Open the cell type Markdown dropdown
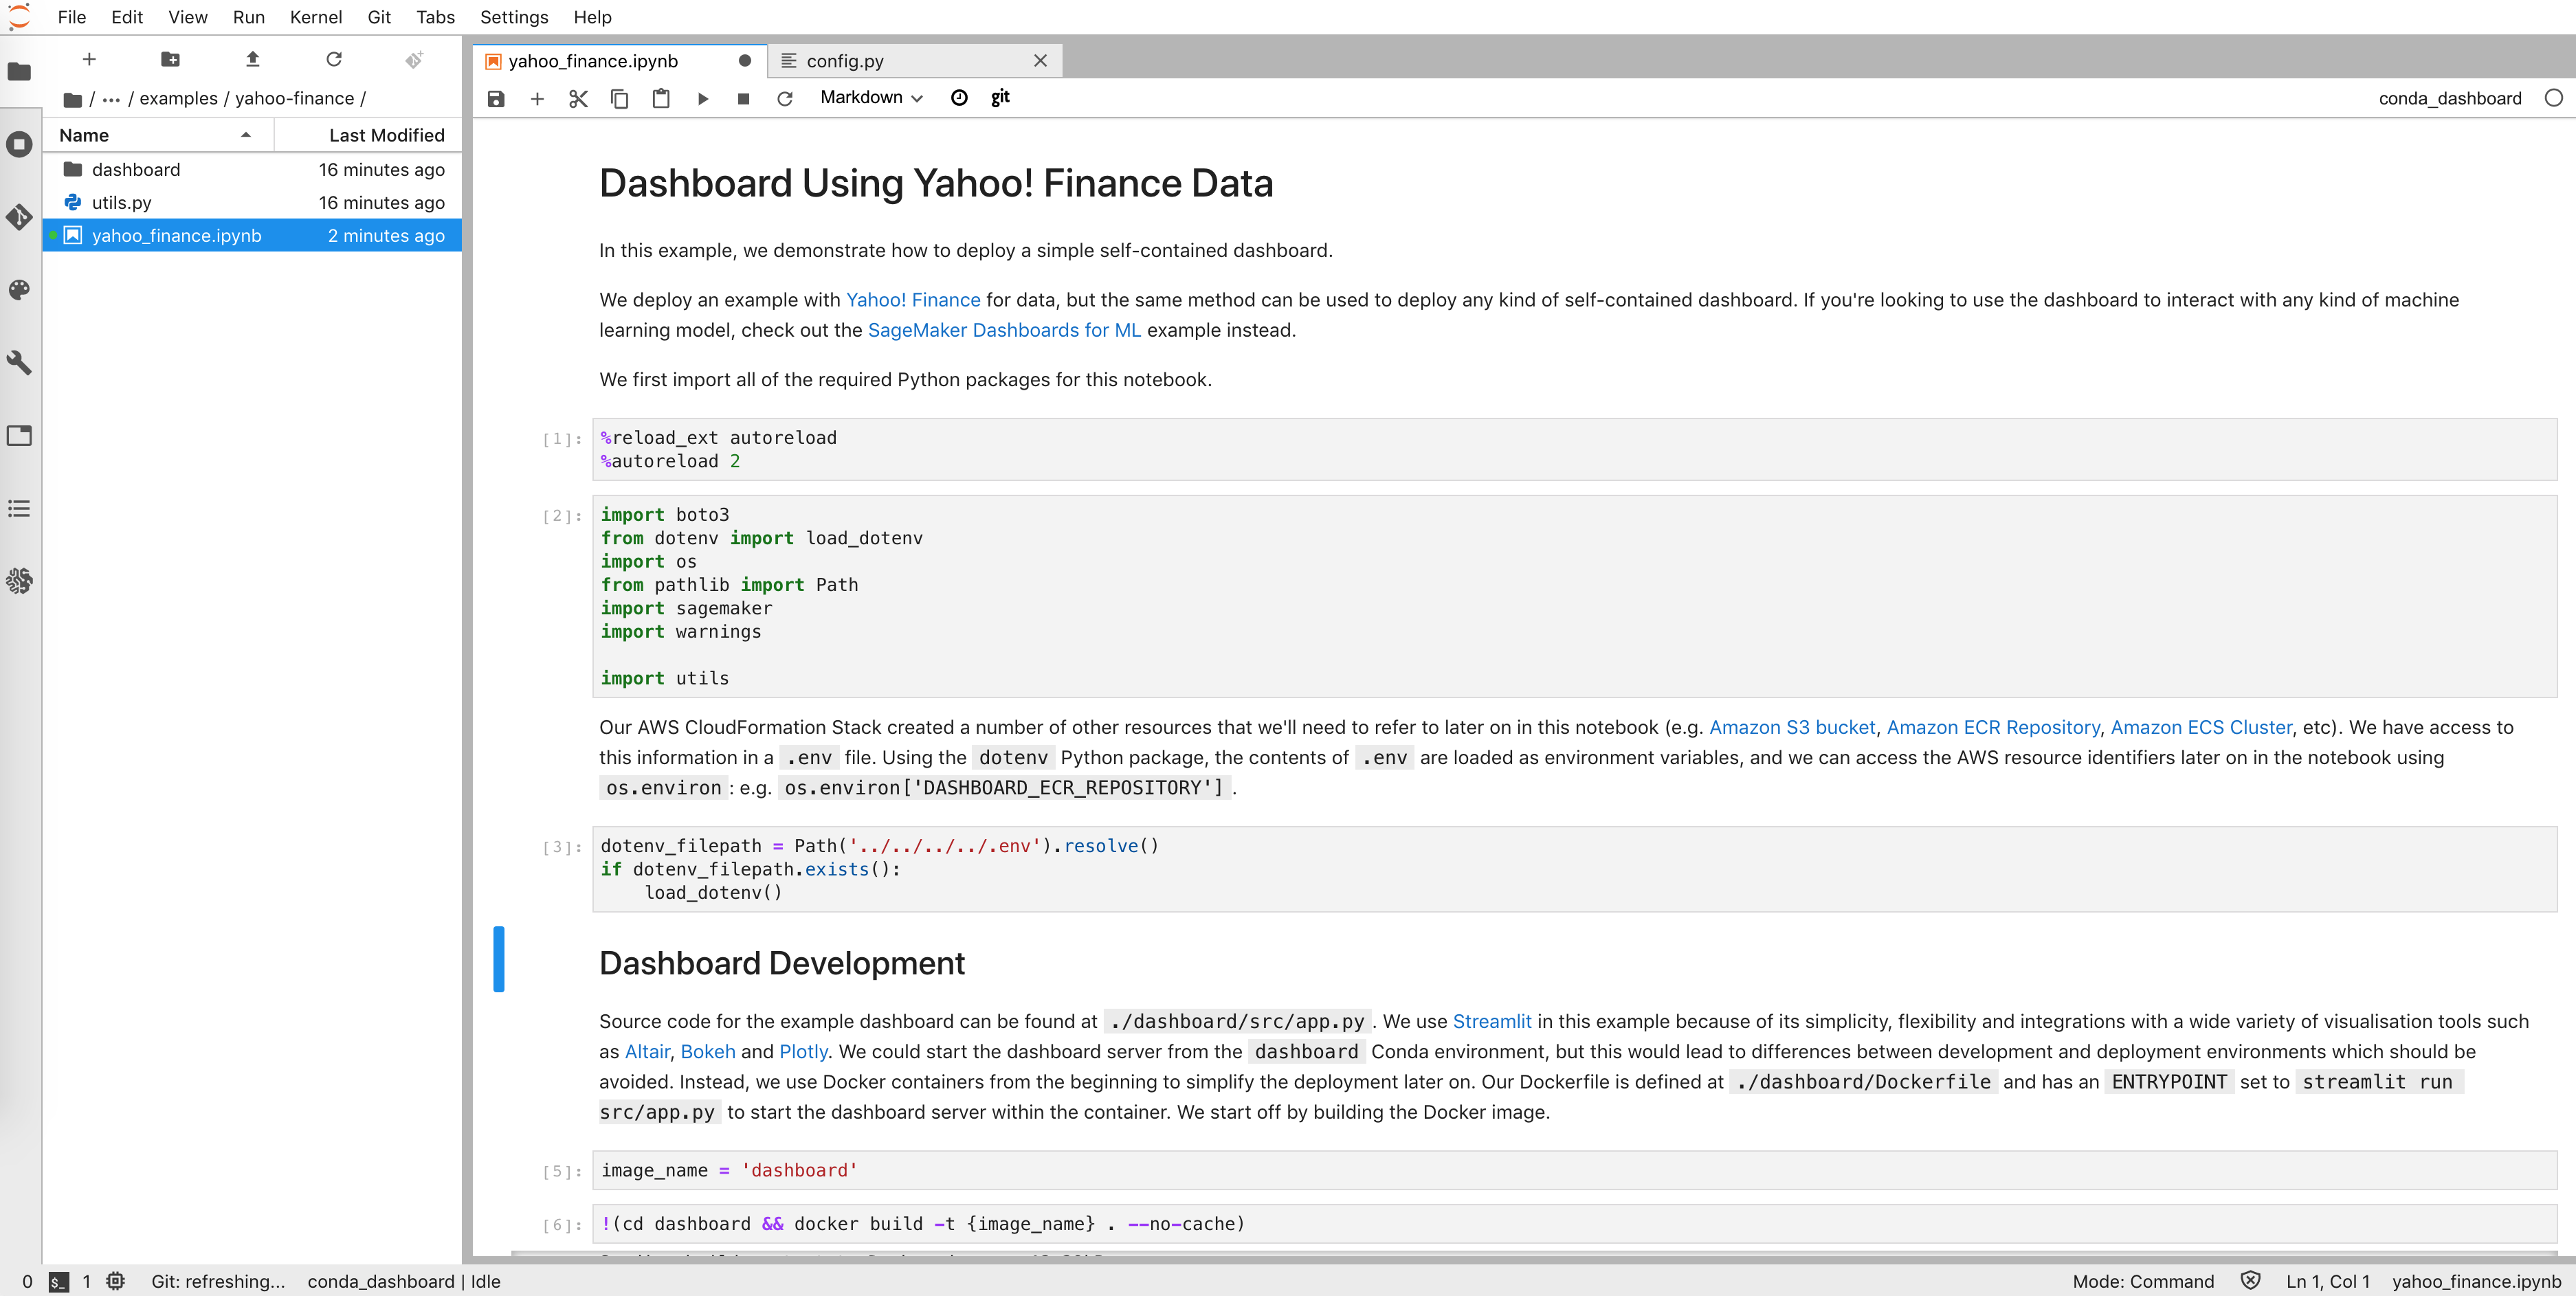Image resolution: width=2576 pixels, height=1296 pixels. (x=870, y=97)
